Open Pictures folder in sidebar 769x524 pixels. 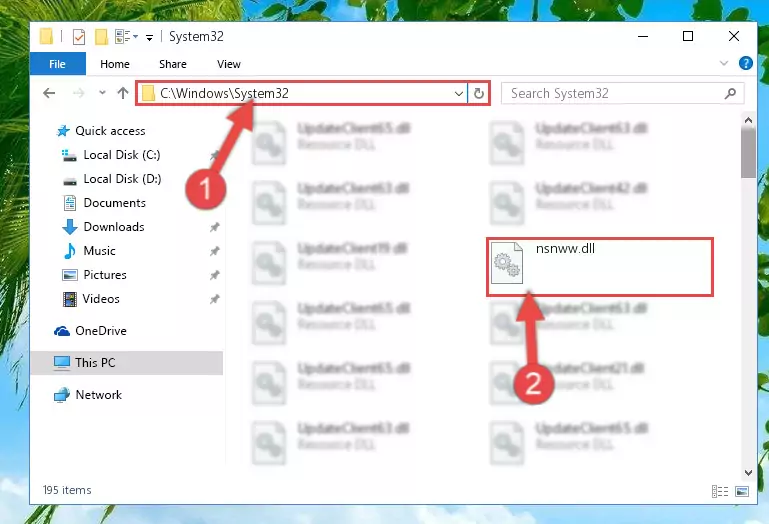[x=104, y=275]
